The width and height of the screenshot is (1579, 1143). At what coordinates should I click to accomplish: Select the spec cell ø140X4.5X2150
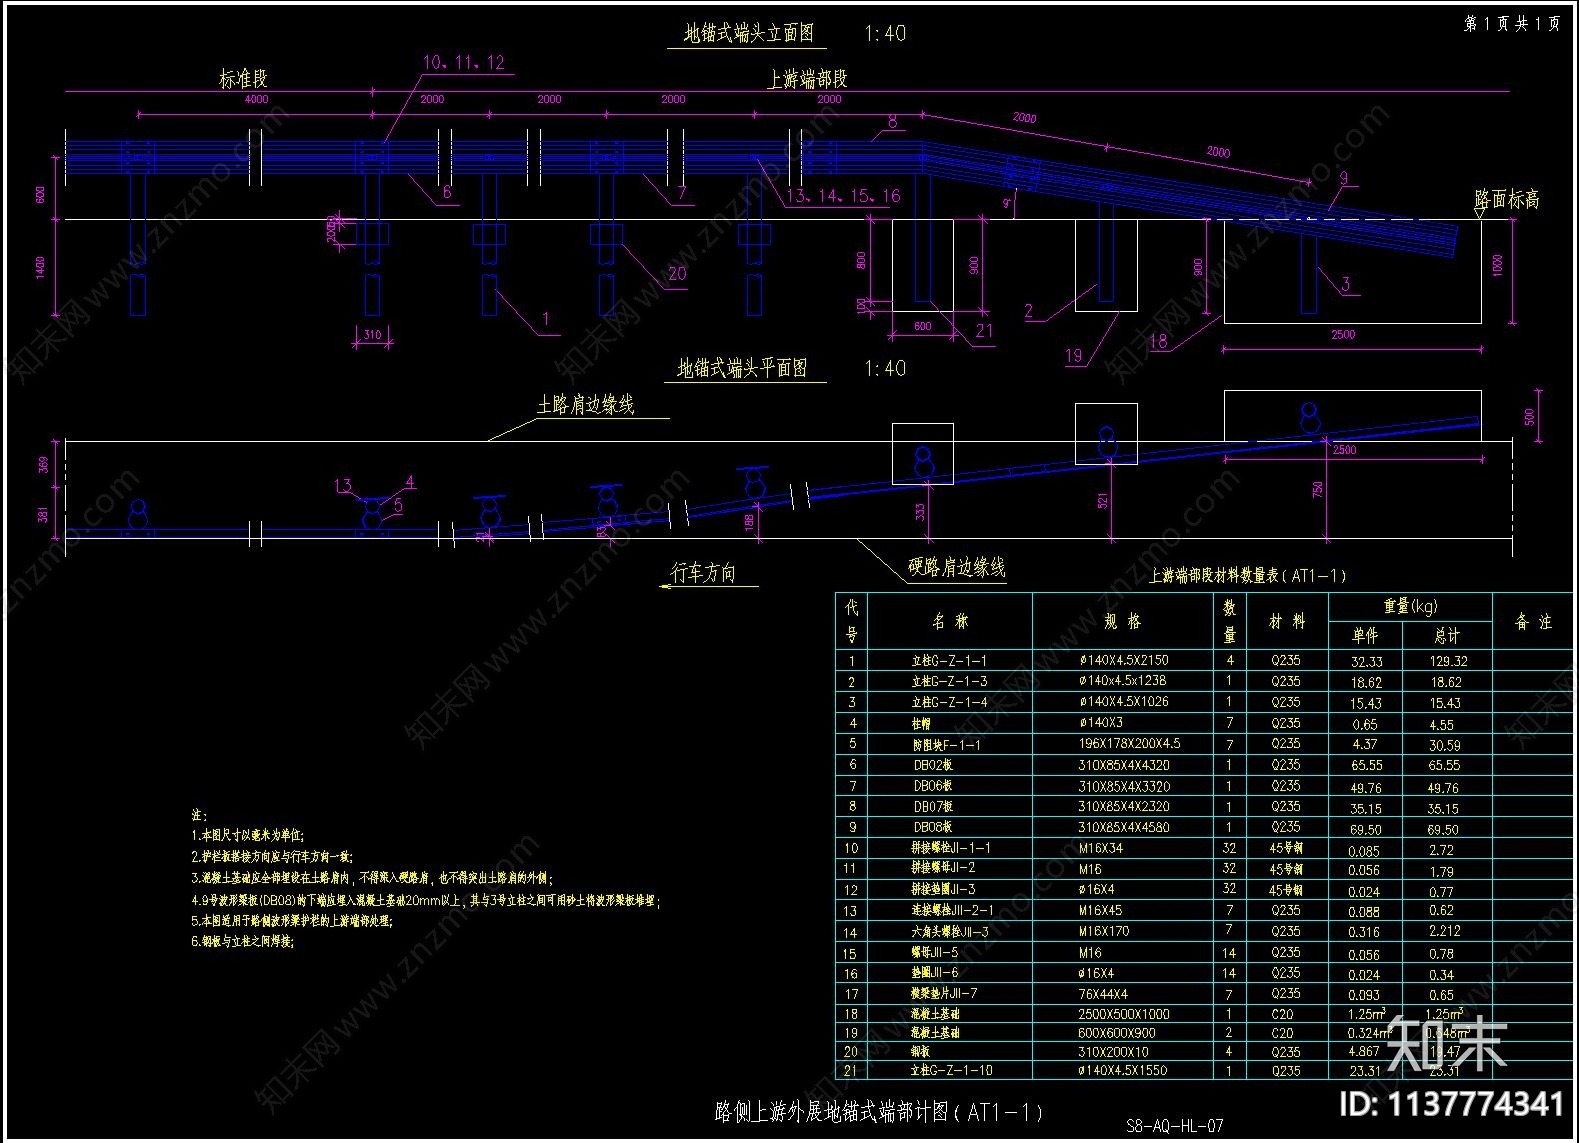(x=1123, y=660)
